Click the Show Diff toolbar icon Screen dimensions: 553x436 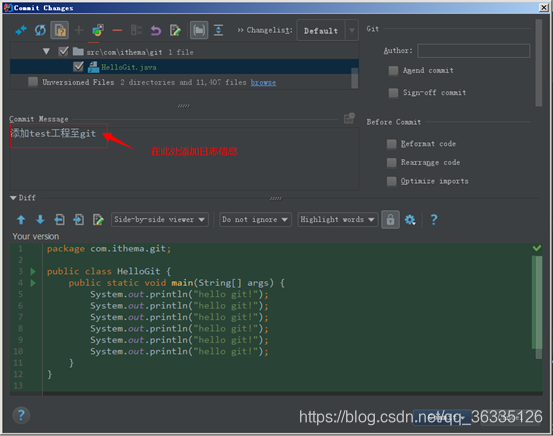pyautogui.click(x=21, y=30)
